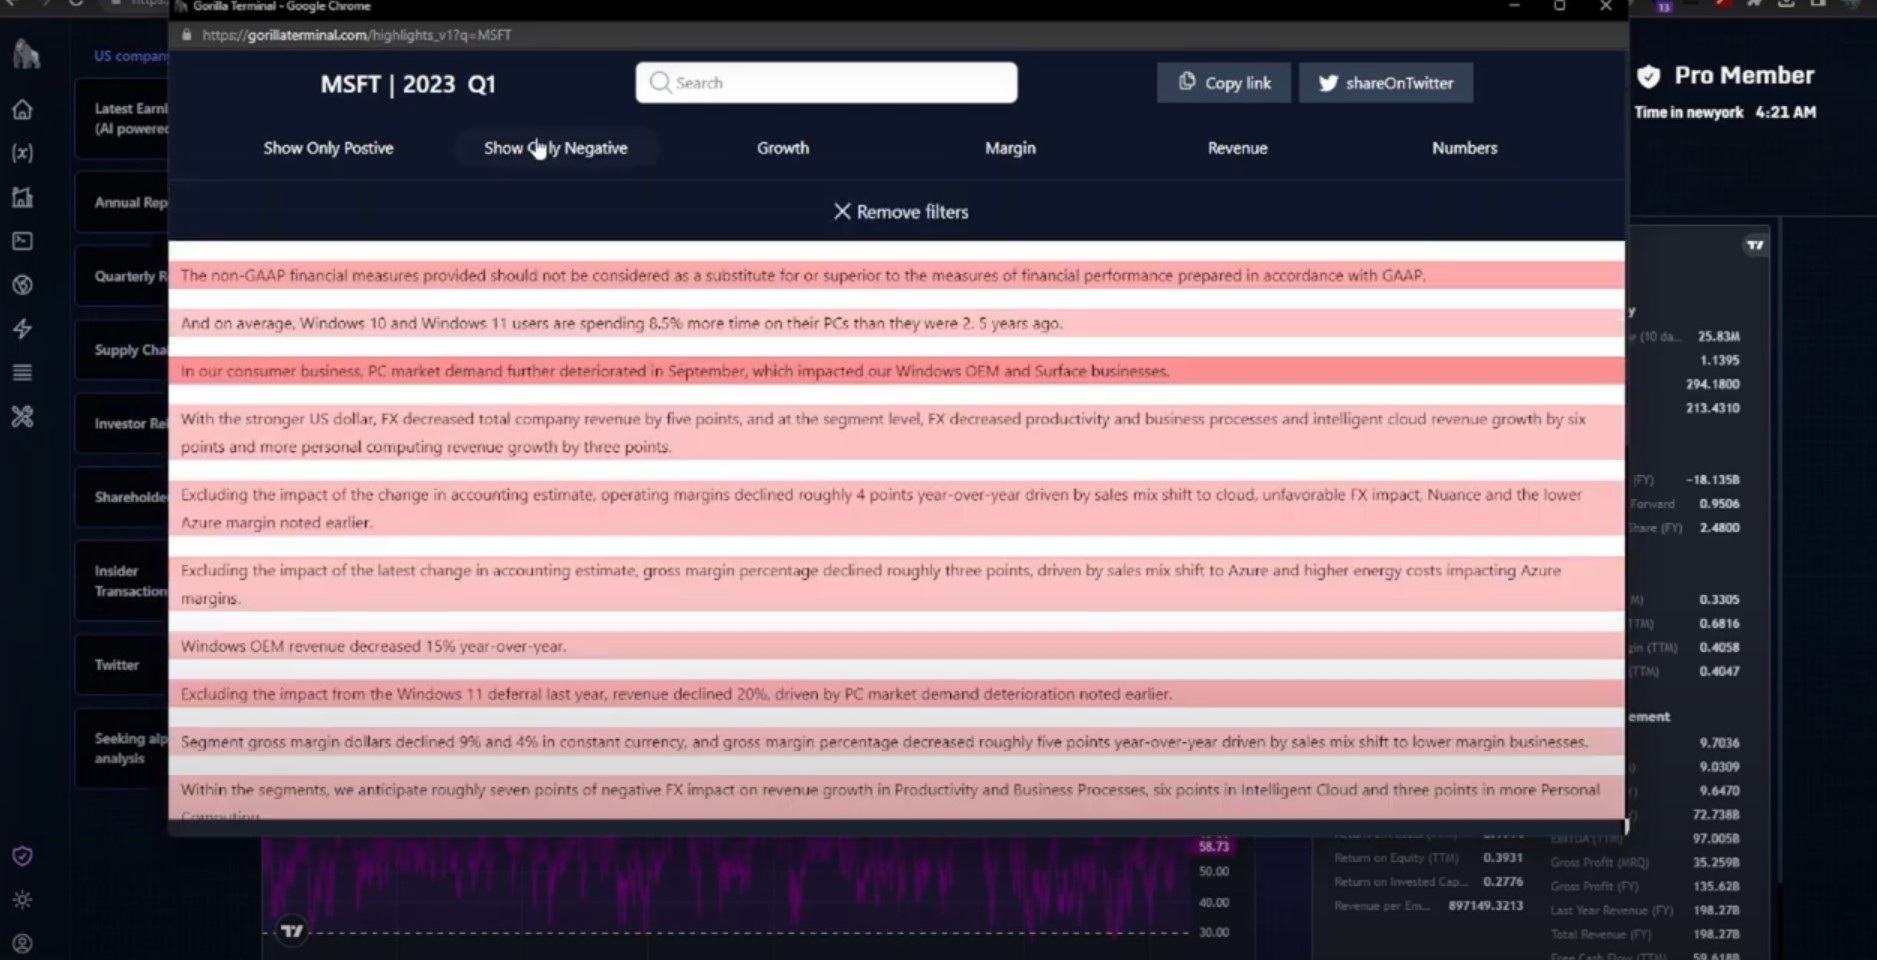
Task: Select the Numbers filter
Action: pyautogui.click(x=1464, y=148)
